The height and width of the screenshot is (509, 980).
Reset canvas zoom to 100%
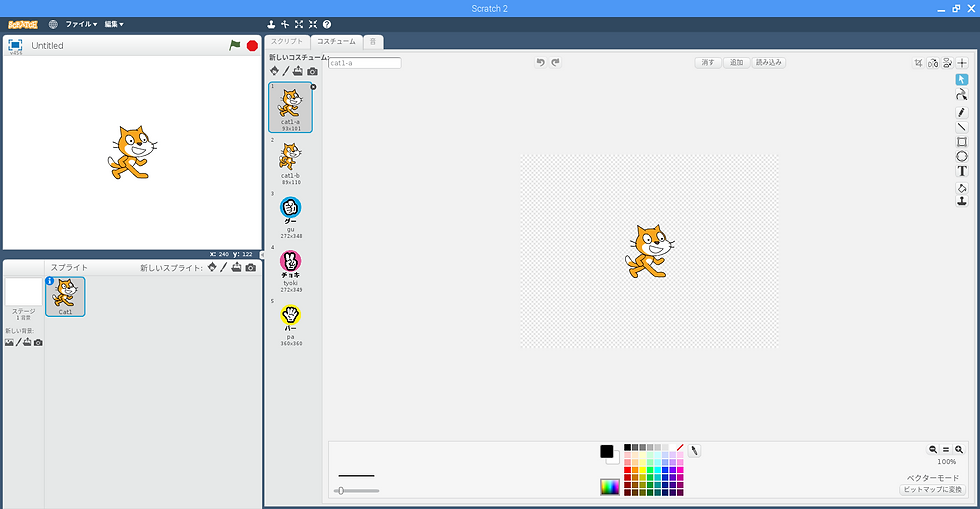click(946, 450)
